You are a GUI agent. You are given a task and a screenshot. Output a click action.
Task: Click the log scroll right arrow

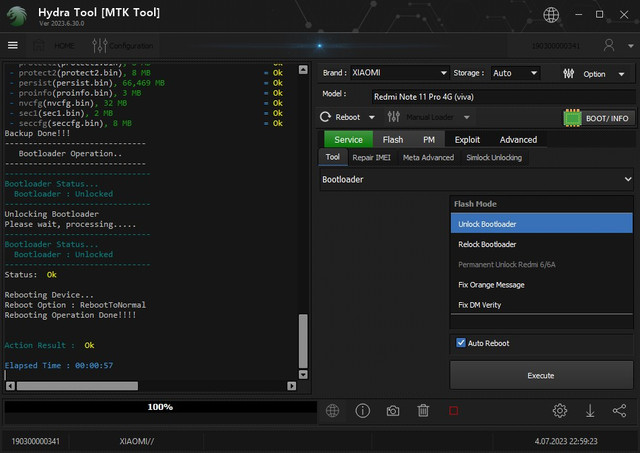[291, 386]
